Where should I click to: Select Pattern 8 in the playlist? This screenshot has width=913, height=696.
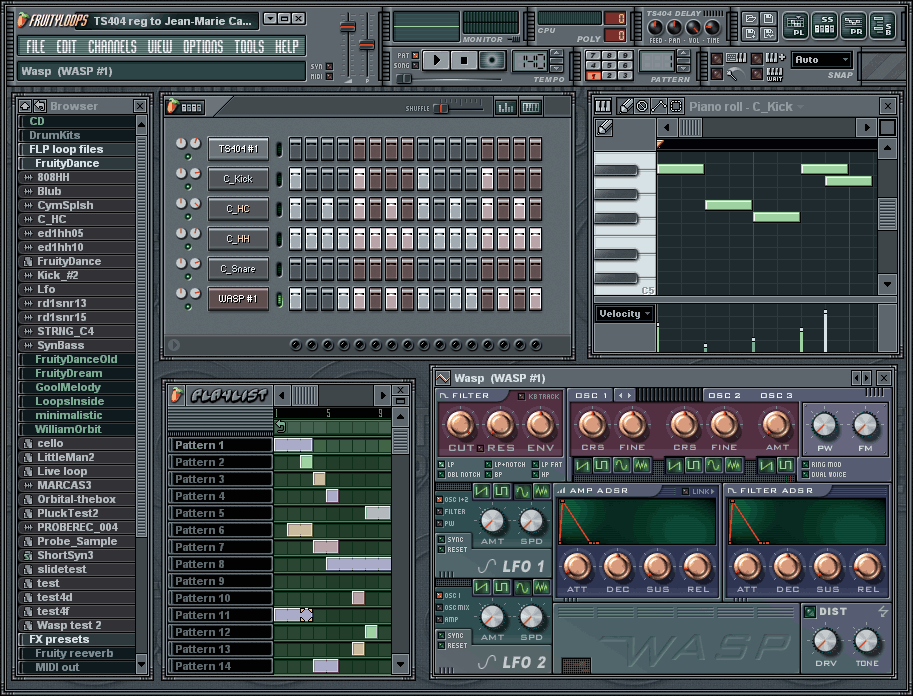pos(220,564)
